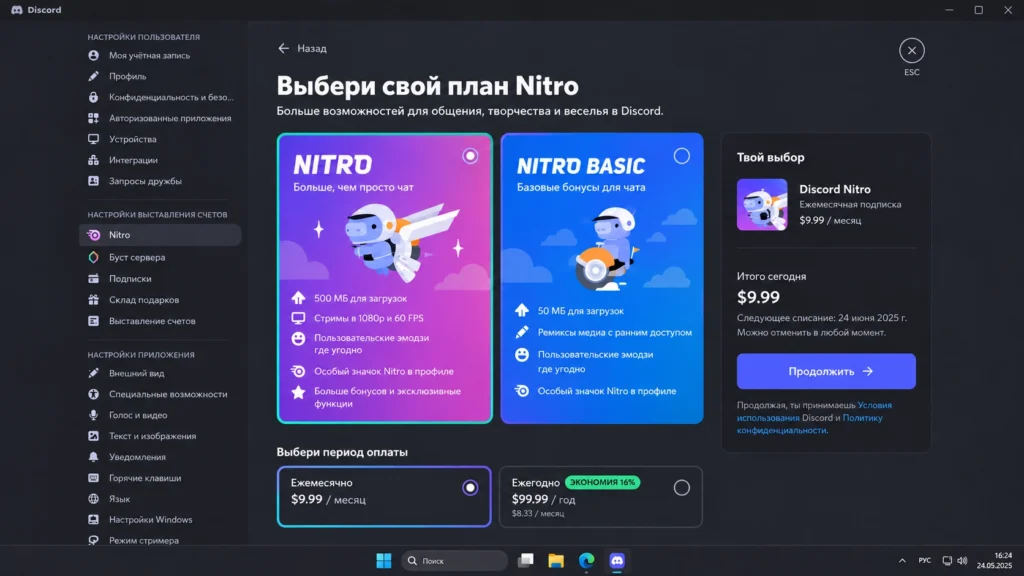
Task: Click the Profile pencil icon
Action: [x=93, y=76]
